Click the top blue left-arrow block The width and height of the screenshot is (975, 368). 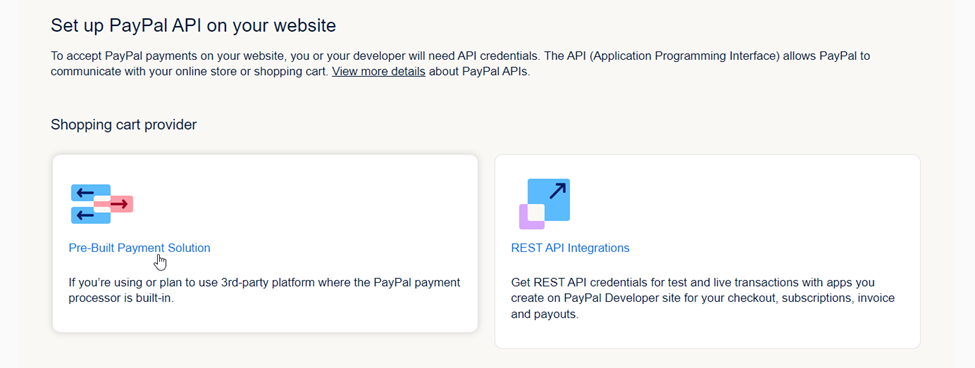coord(91,193)
